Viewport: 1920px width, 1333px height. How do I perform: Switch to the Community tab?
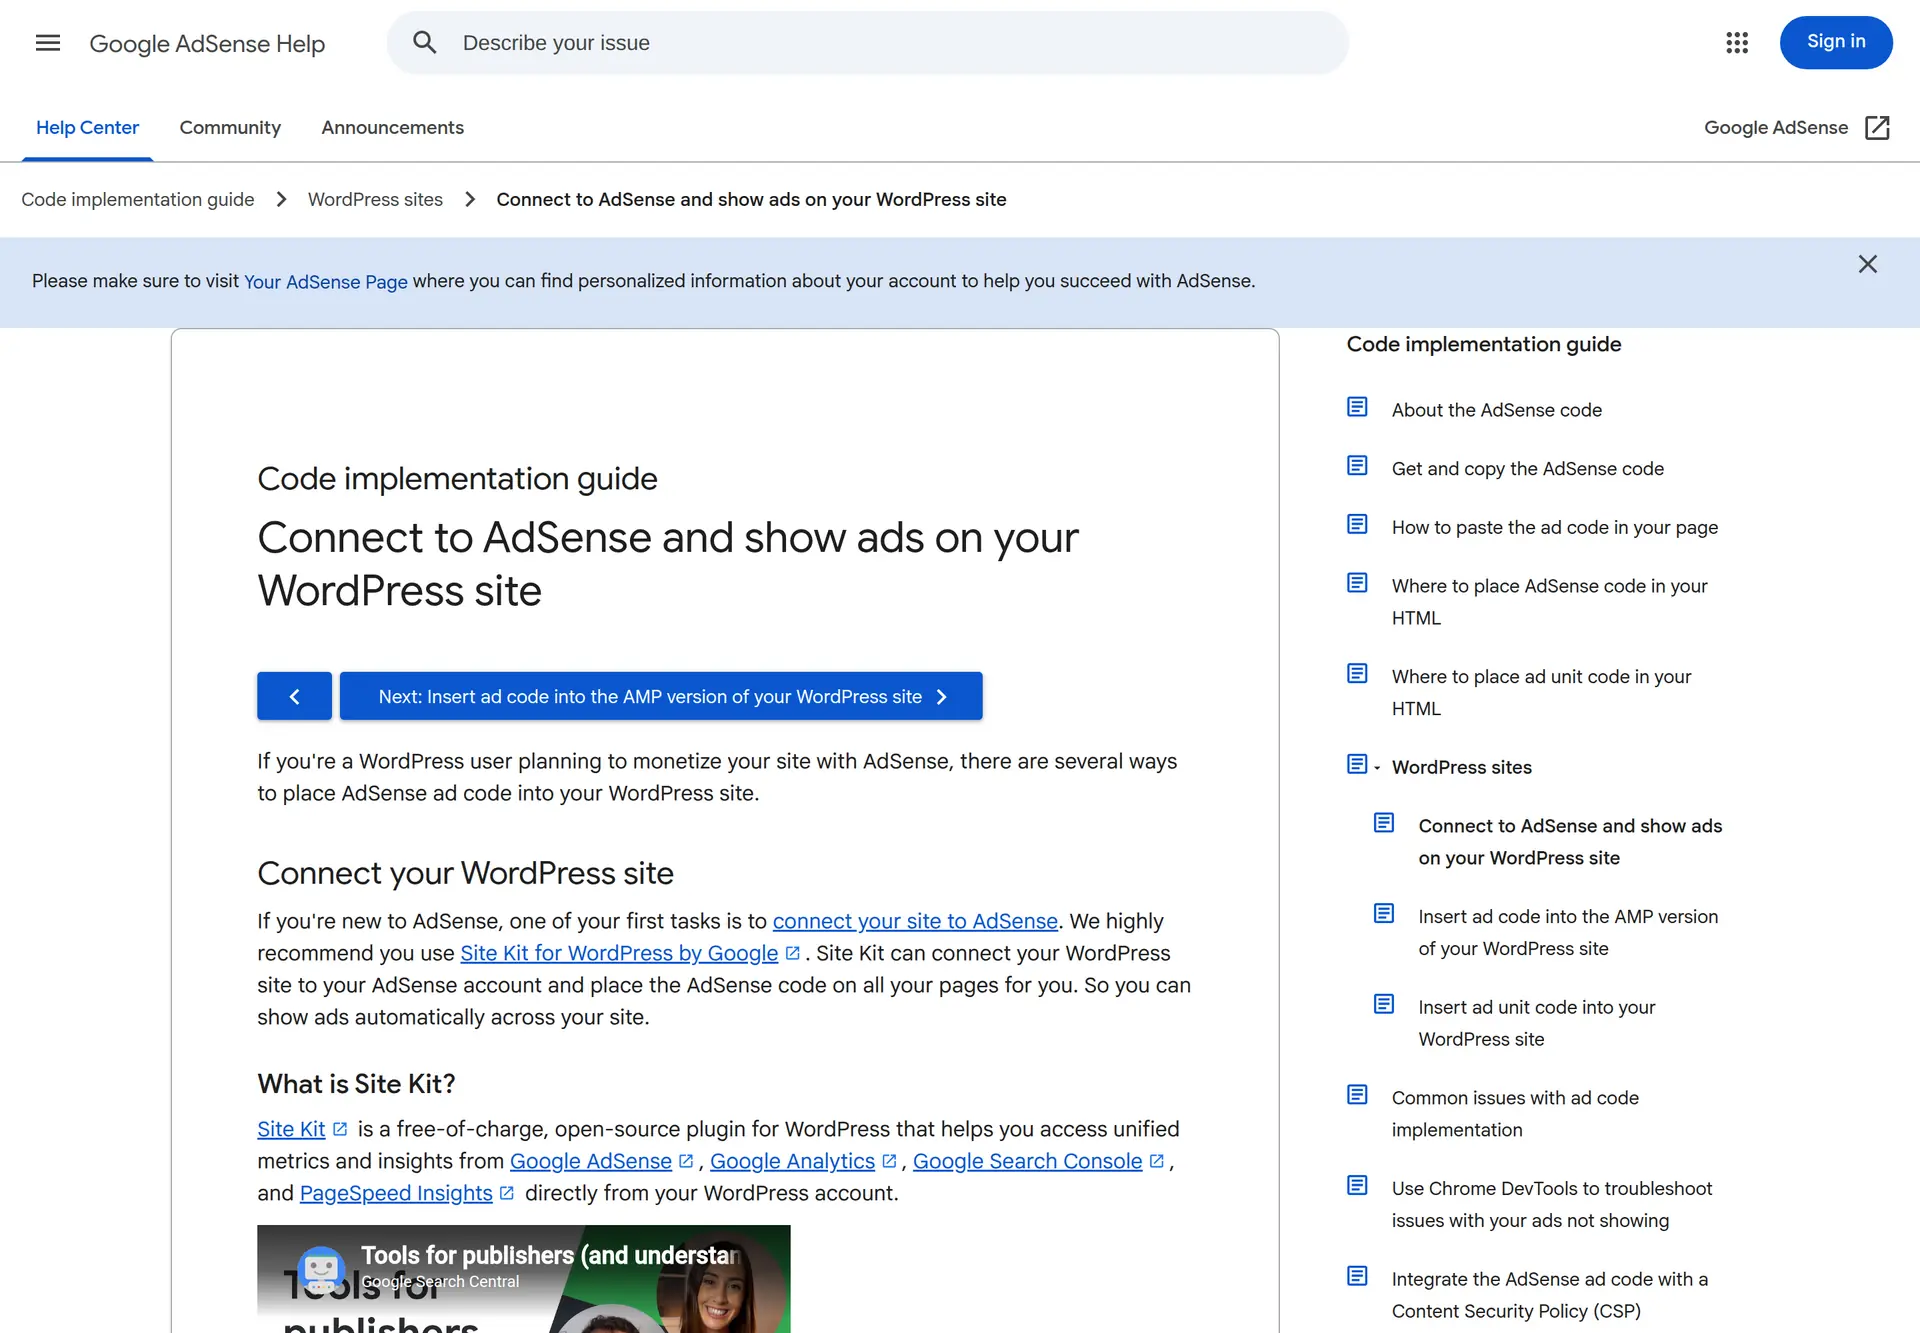pos(230,128)
